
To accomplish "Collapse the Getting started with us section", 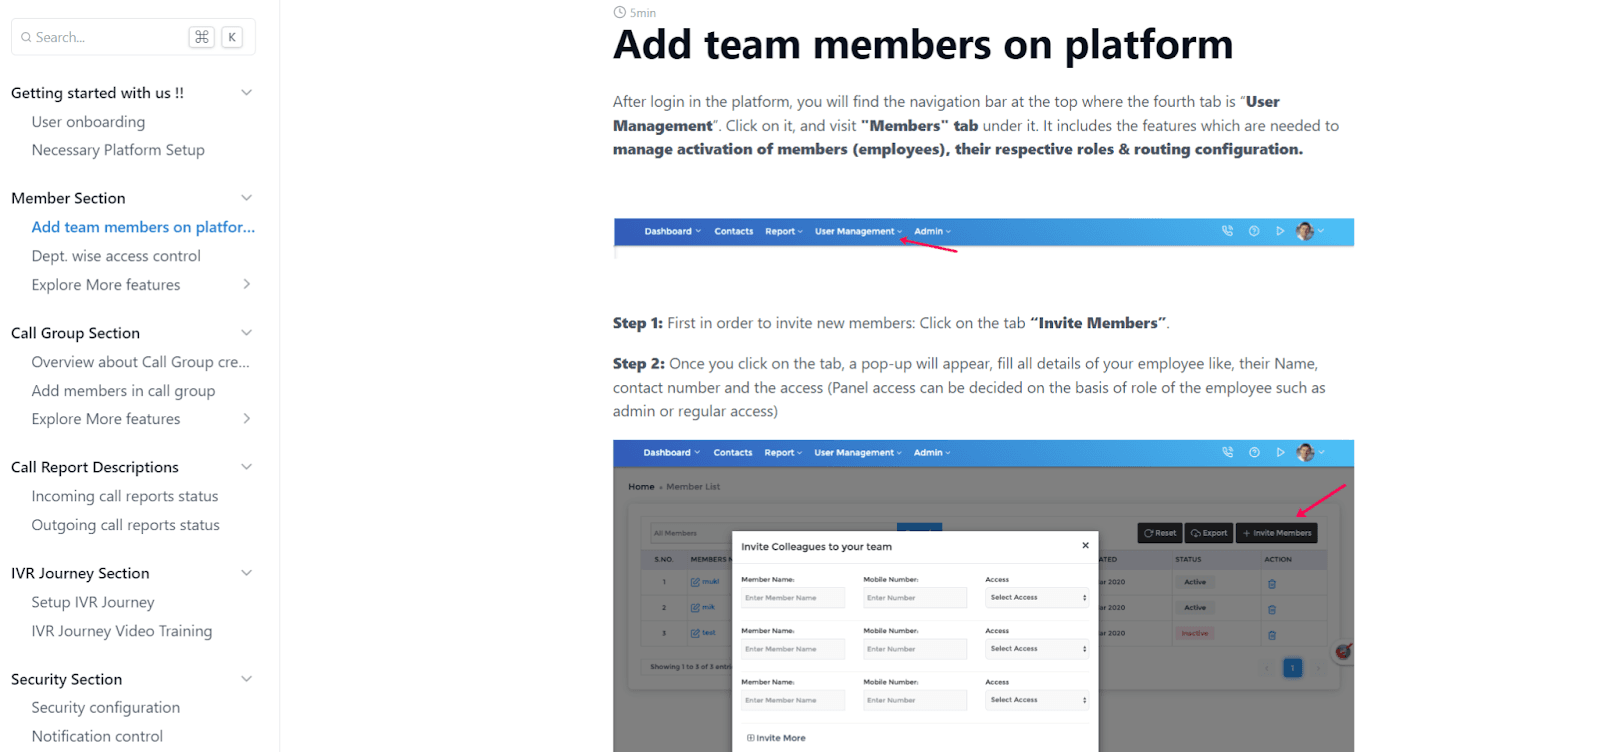I will pyautogui.click(x=246, y=93).
